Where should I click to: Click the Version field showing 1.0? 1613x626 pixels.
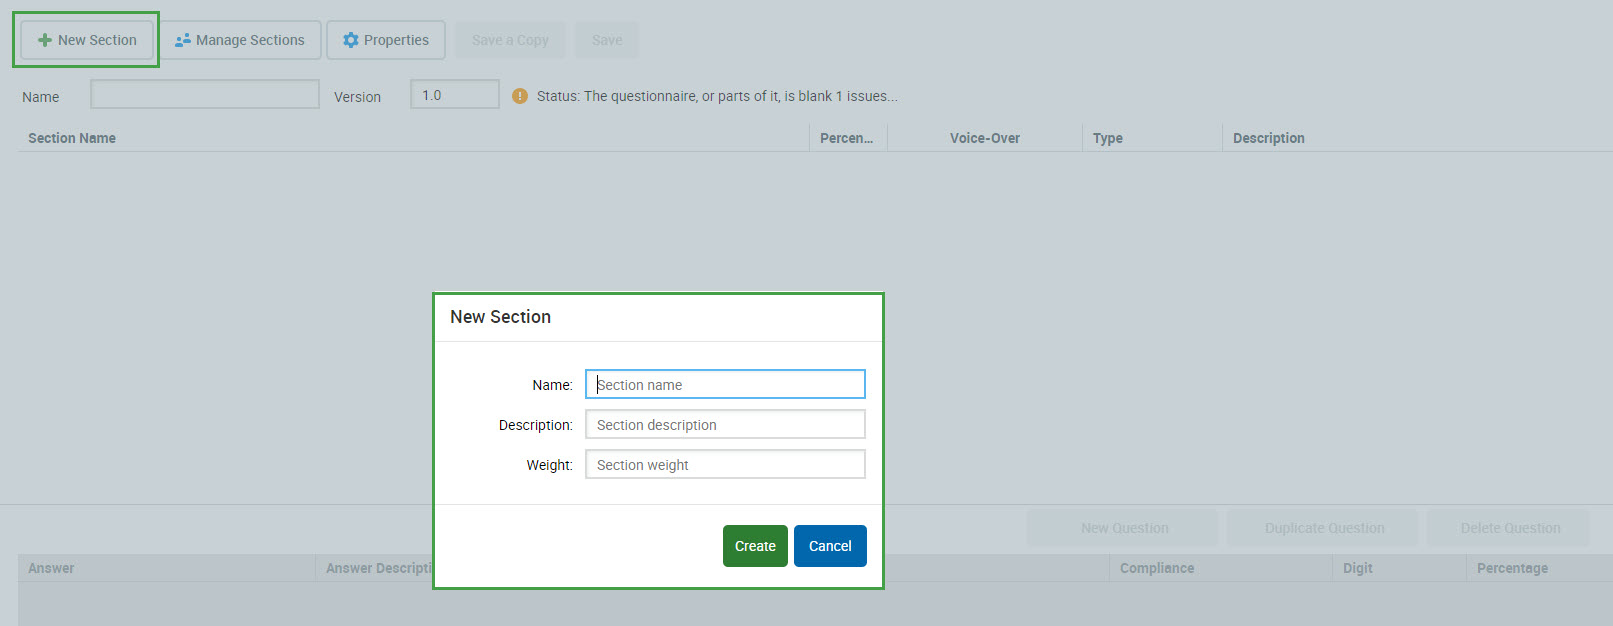tap(454, 95)
